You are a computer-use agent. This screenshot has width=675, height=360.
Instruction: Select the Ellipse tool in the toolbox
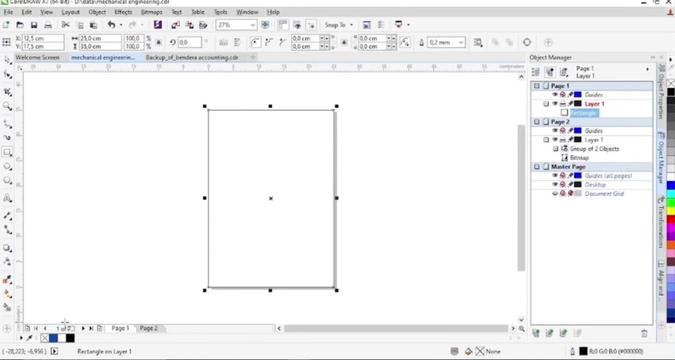[x=7, y=166]
